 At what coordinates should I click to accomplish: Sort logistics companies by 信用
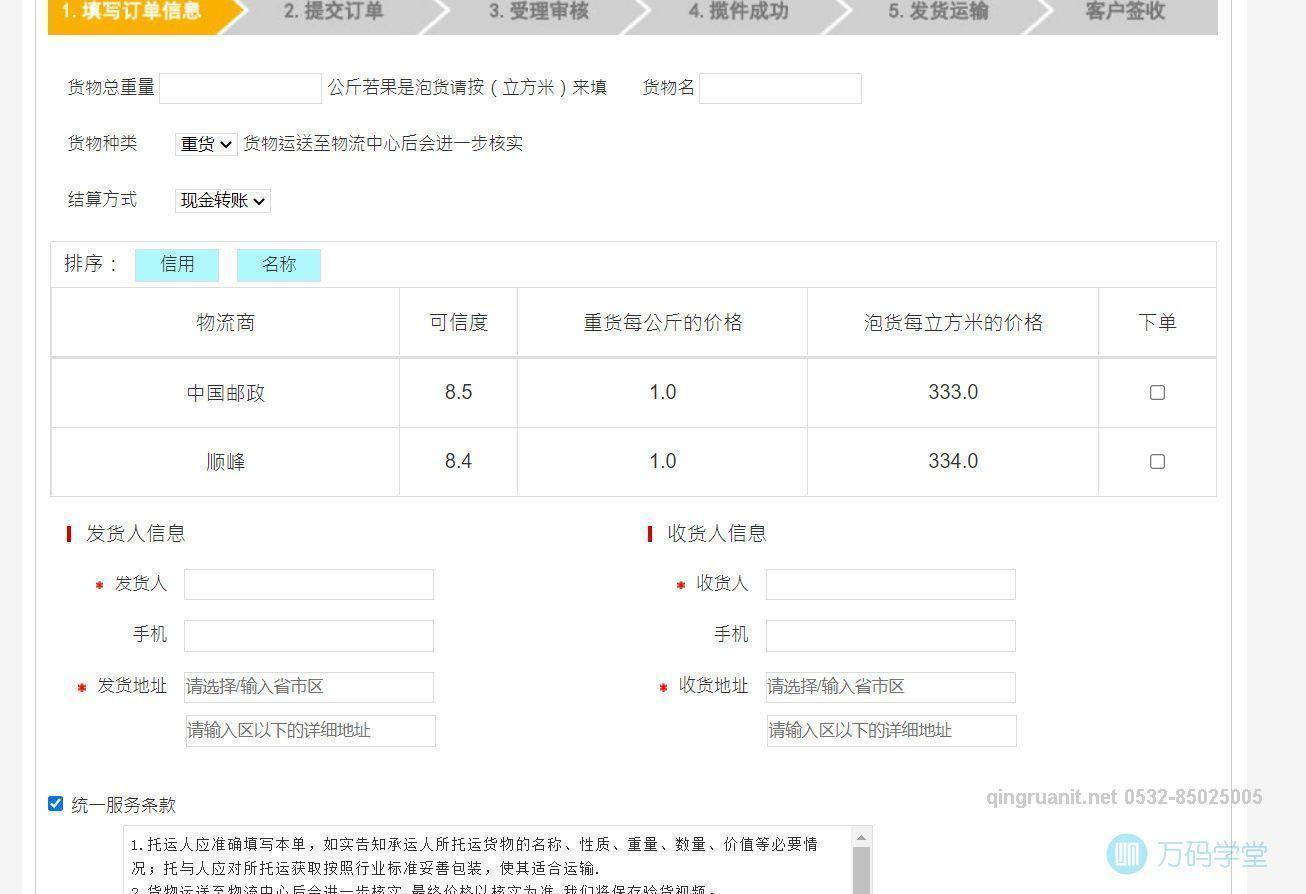click(177, 264)
